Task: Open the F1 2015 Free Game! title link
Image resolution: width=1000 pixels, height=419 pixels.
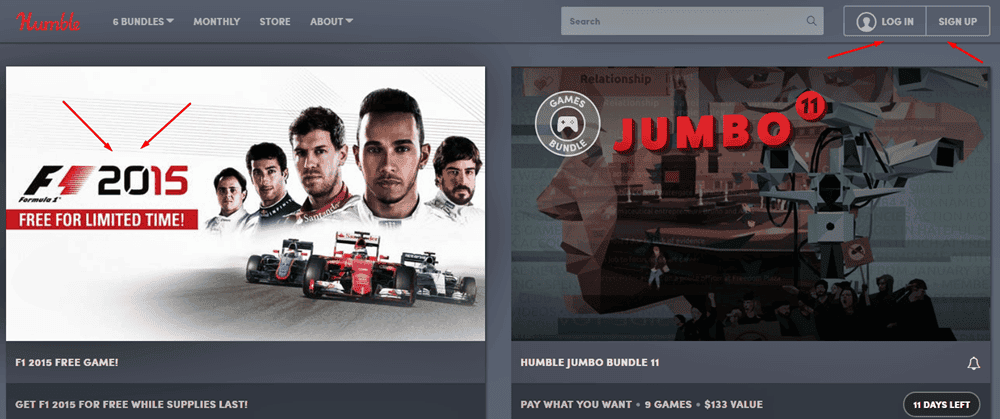Action: tap(75, 362)
